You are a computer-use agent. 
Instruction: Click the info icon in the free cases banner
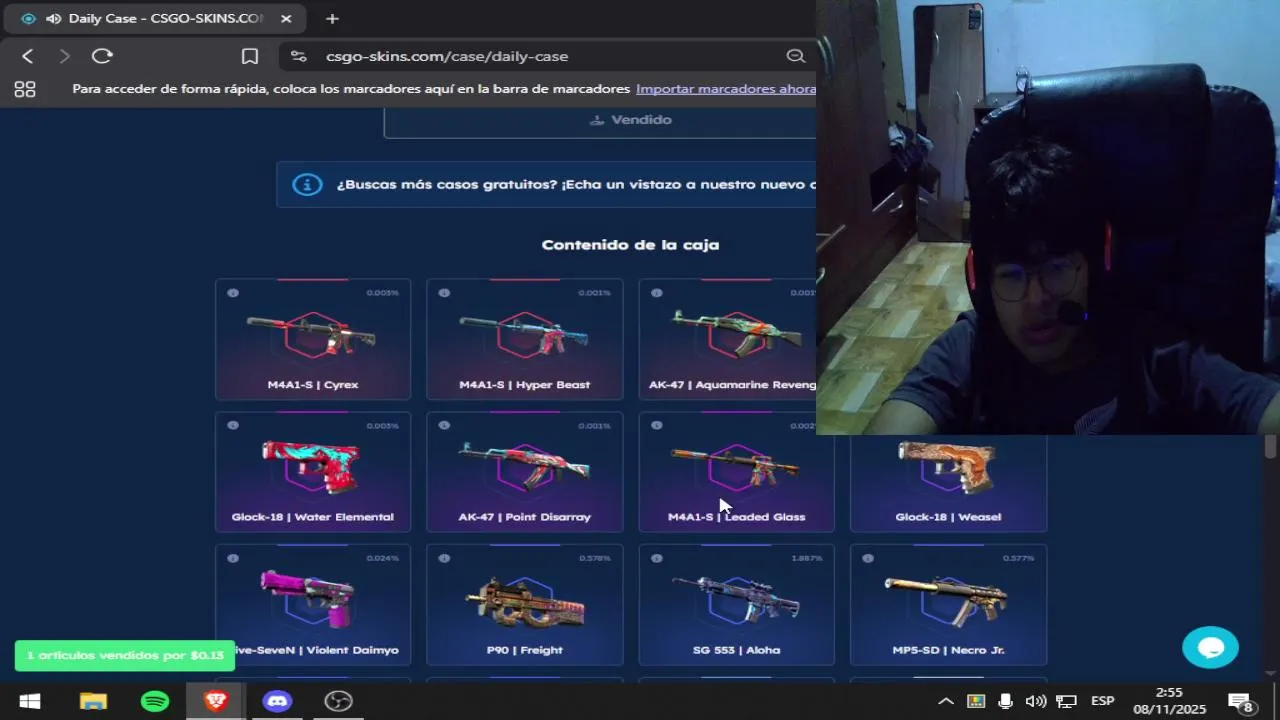click(307, 185)
